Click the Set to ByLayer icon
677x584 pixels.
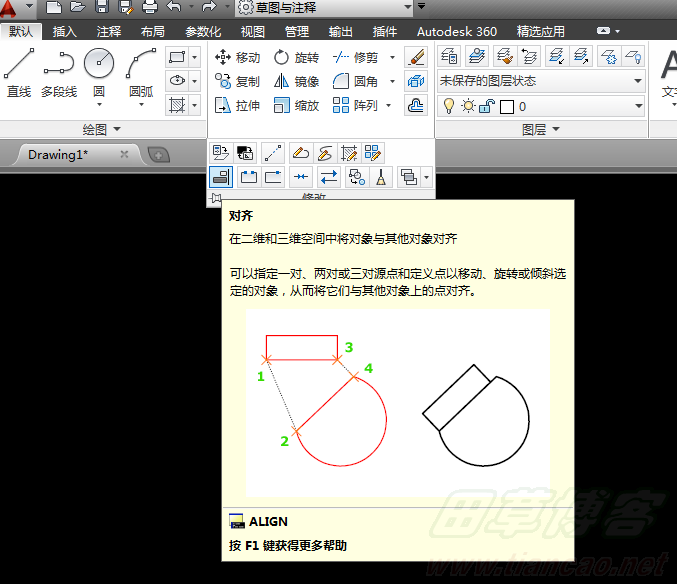[221, 153]
